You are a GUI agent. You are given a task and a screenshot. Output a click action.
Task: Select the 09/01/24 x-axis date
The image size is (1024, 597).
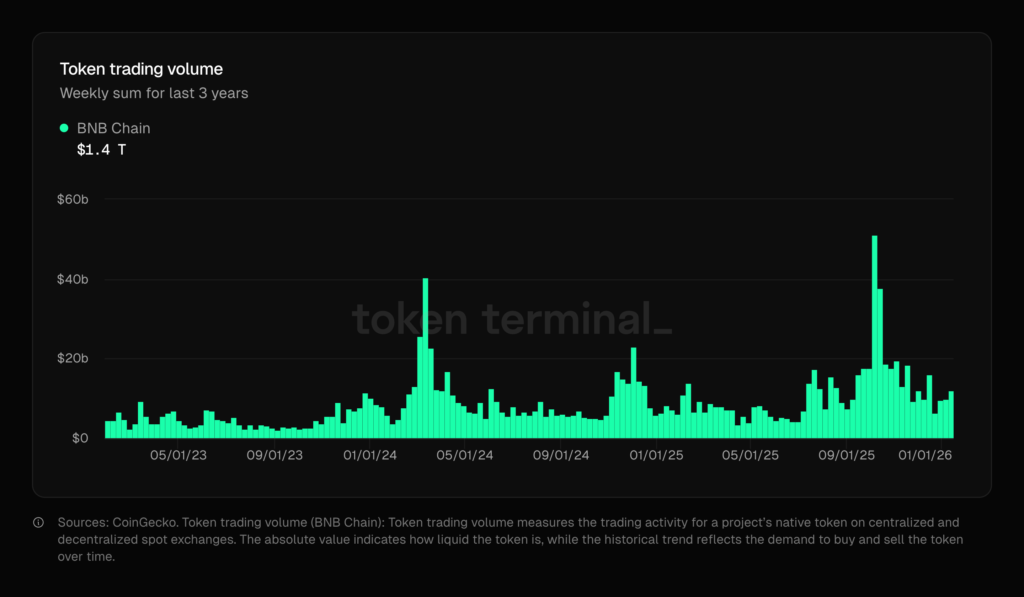(561, 456)
